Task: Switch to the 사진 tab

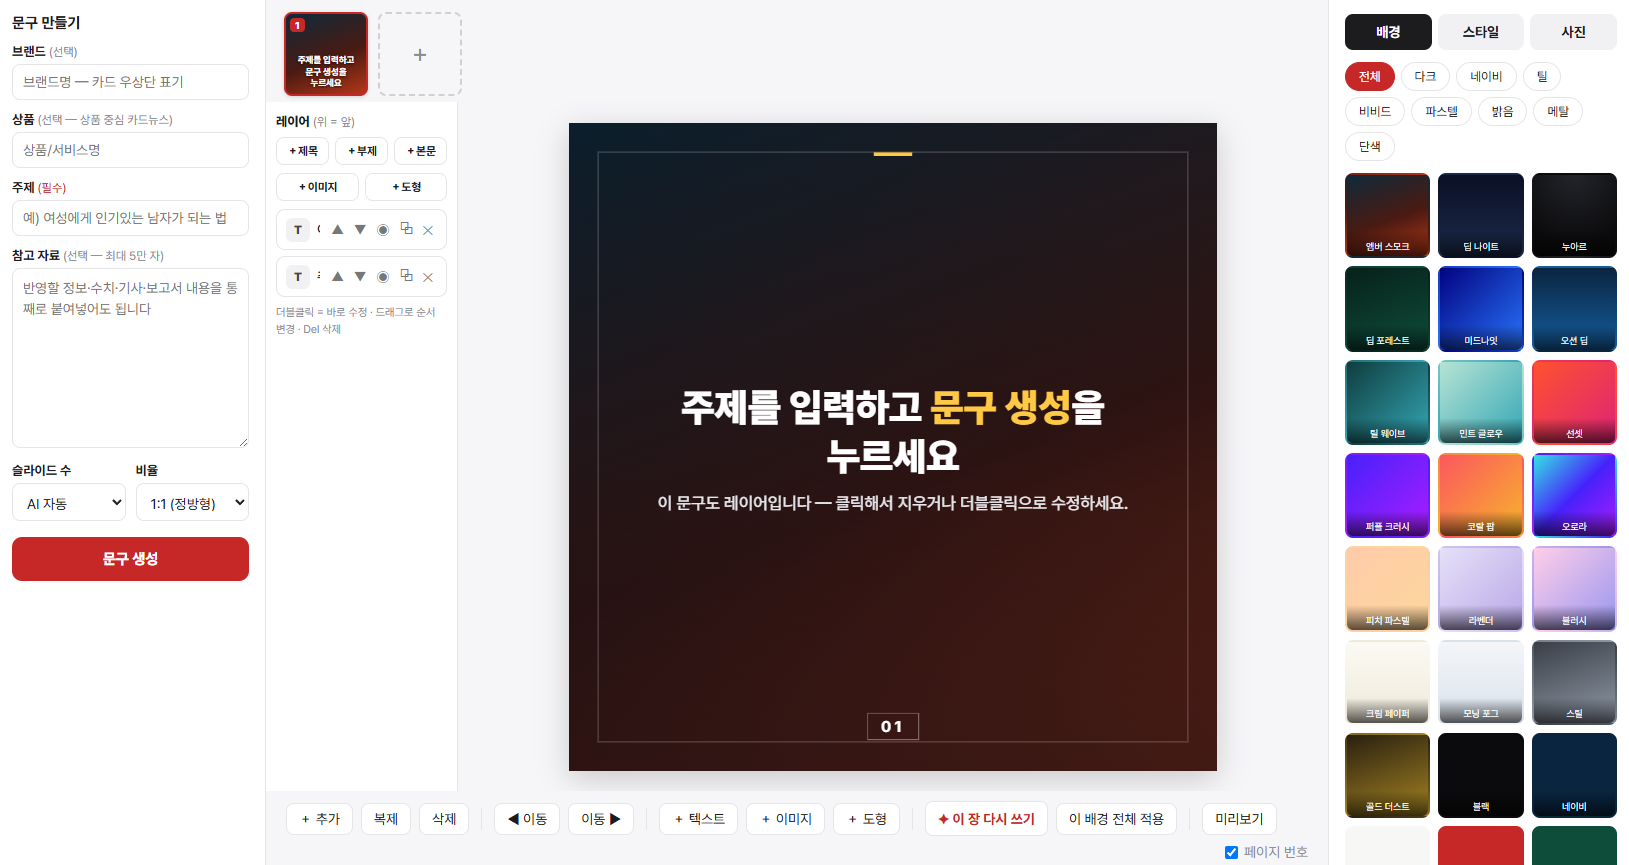Action: 1574,32
